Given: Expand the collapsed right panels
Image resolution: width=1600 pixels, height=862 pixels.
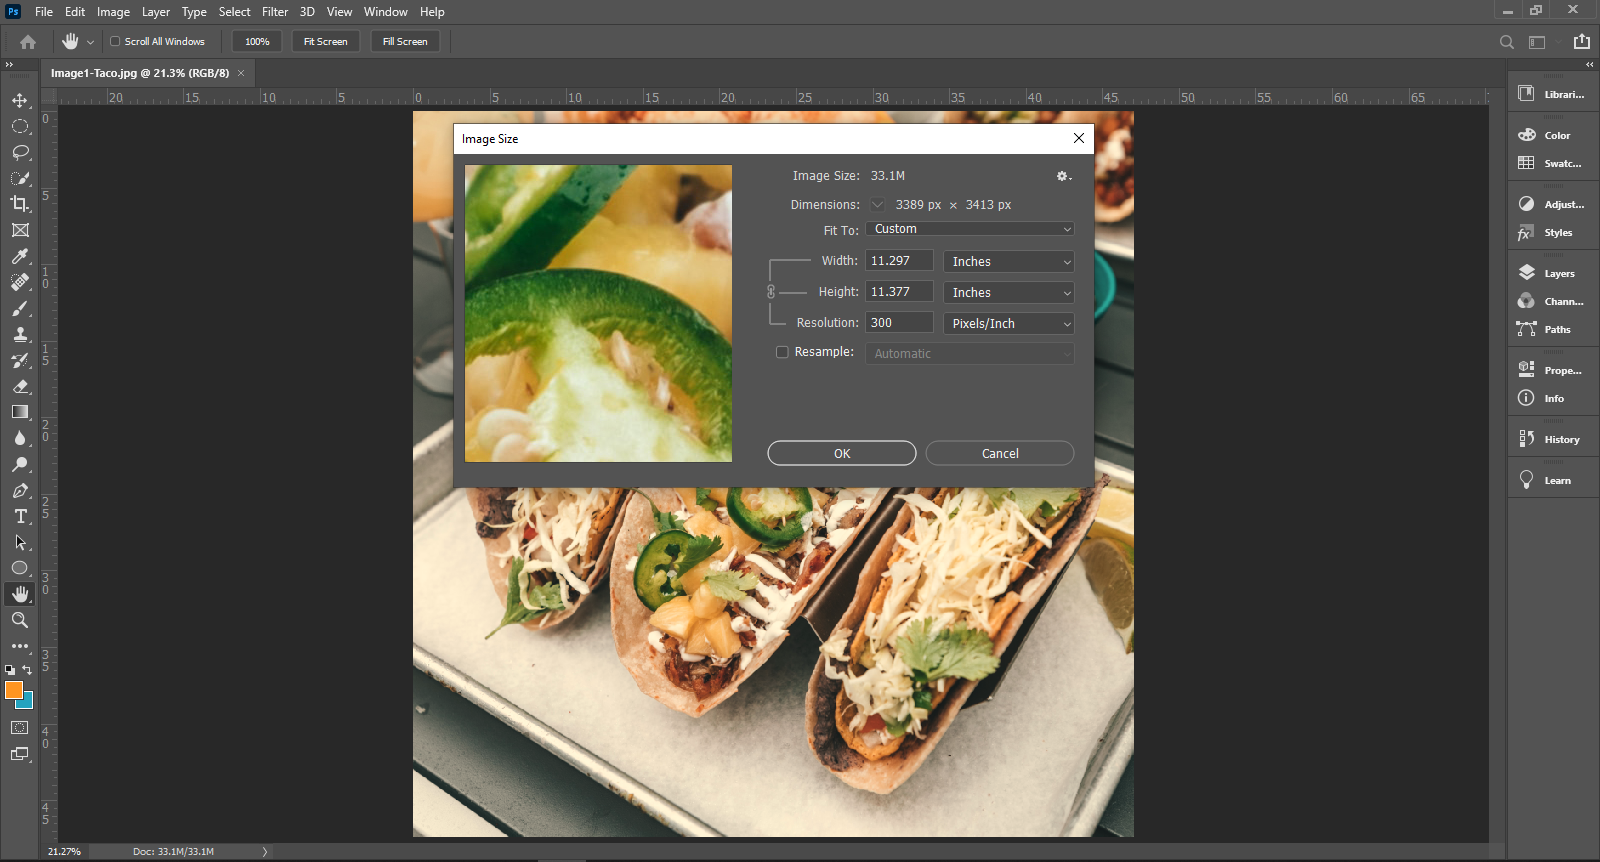Looking at the screenshot, I should click(1590, 64).
